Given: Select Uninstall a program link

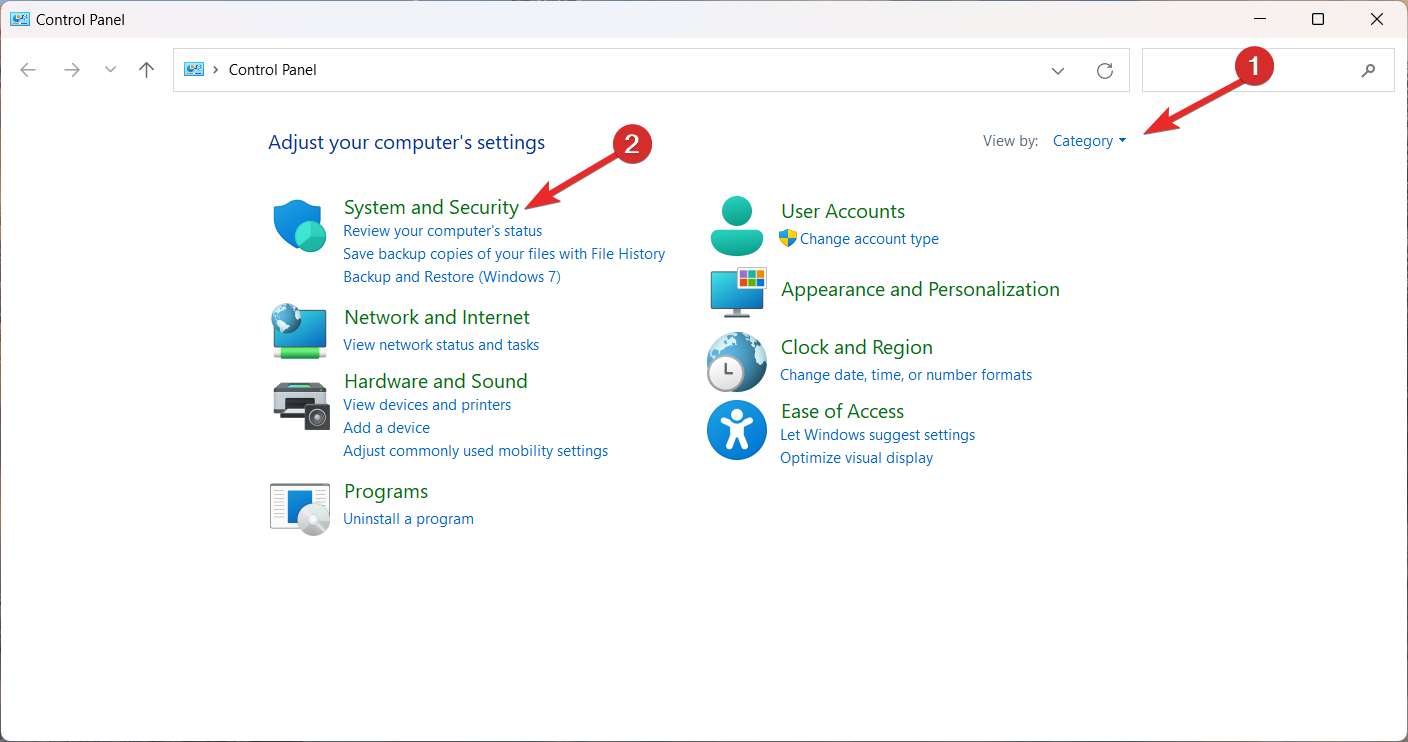Looking at the screenshot, I should click(x=408, y=519).
